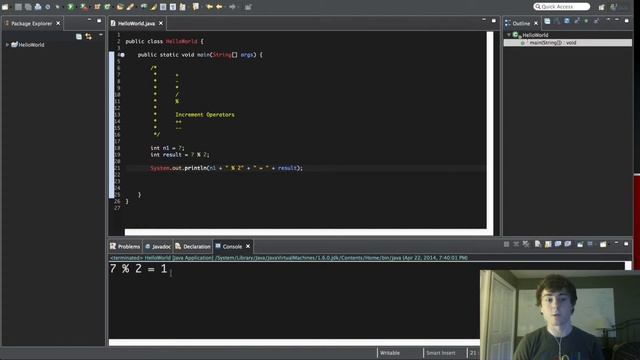Viewport: 640px width, 360px height.
Task: Click the Terminate icon in Console toolbar
Action: click(506, 244)
